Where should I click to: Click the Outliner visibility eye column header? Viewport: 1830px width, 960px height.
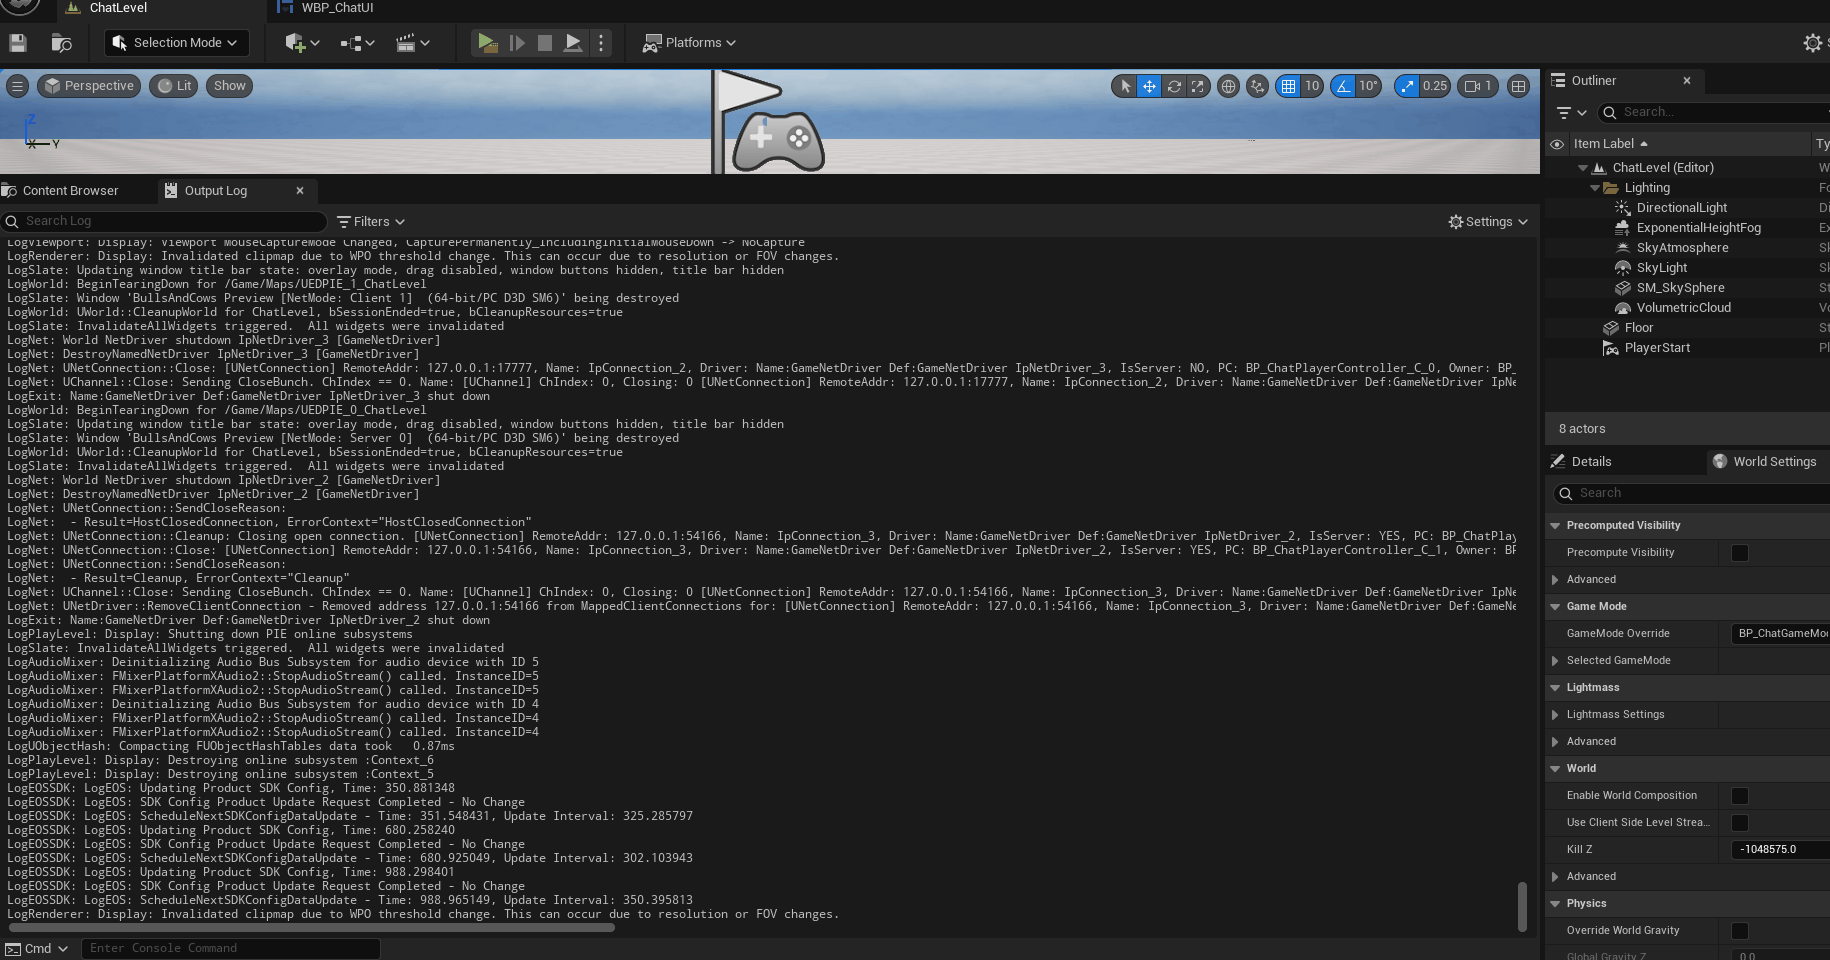[1557, 144]
